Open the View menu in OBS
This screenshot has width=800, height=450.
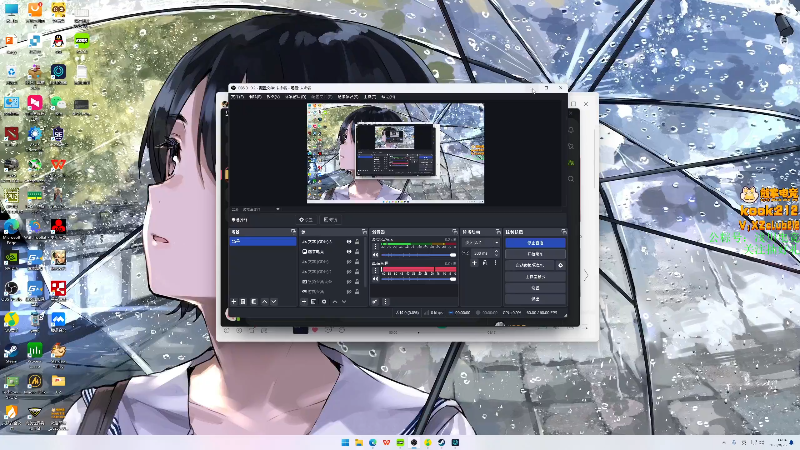(x=273, y=96)
